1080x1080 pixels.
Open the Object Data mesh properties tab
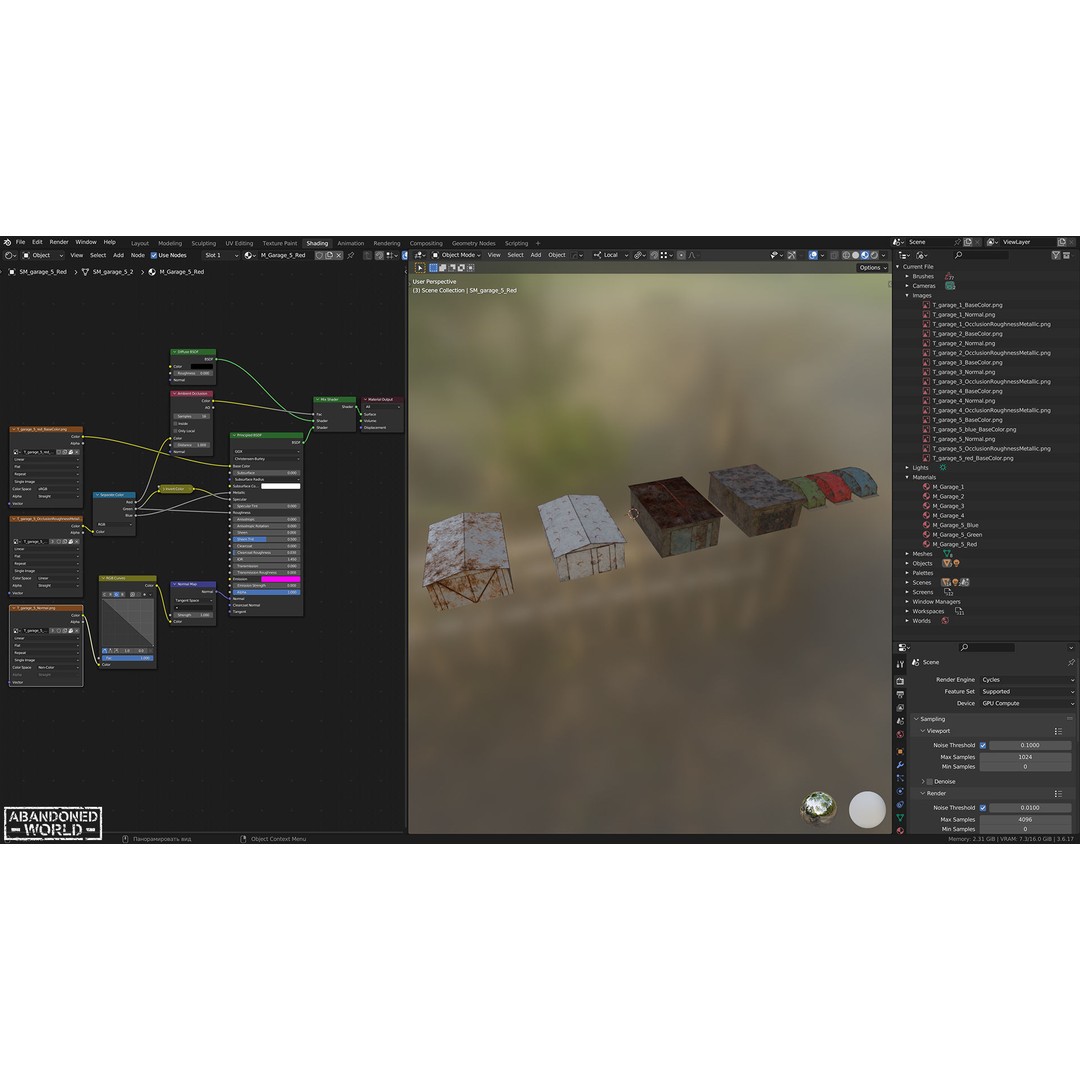[900, 818]
